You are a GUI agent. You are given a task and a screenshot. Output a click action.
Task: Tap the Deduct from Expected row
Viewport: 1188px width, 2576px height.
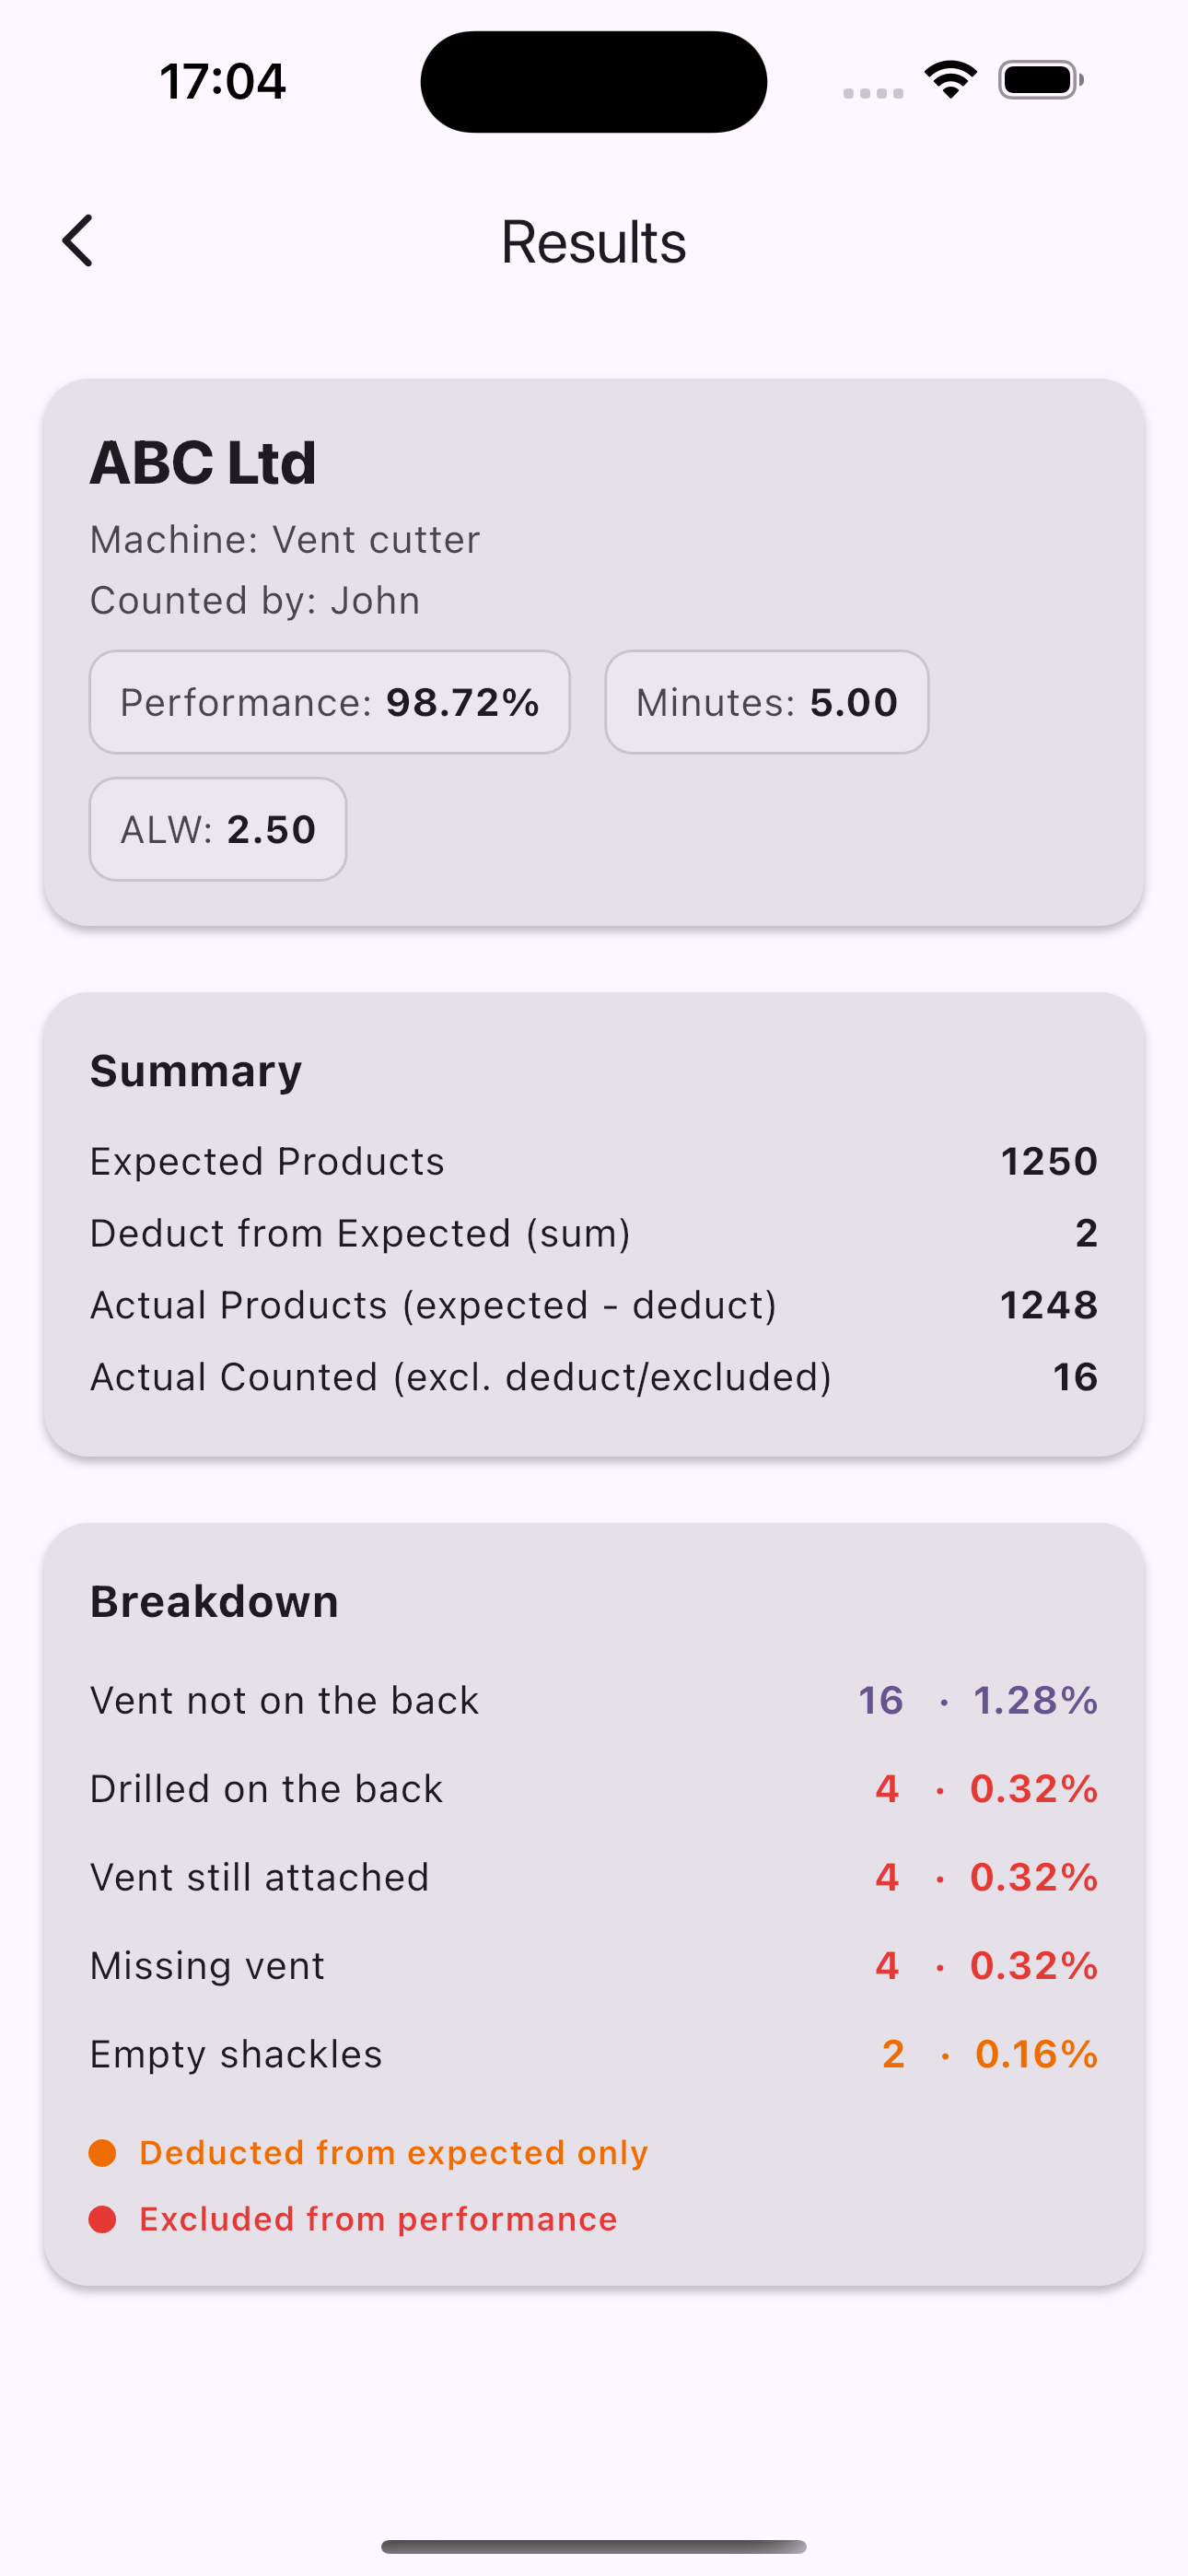pyautogui.click(x=593, y=1232)
